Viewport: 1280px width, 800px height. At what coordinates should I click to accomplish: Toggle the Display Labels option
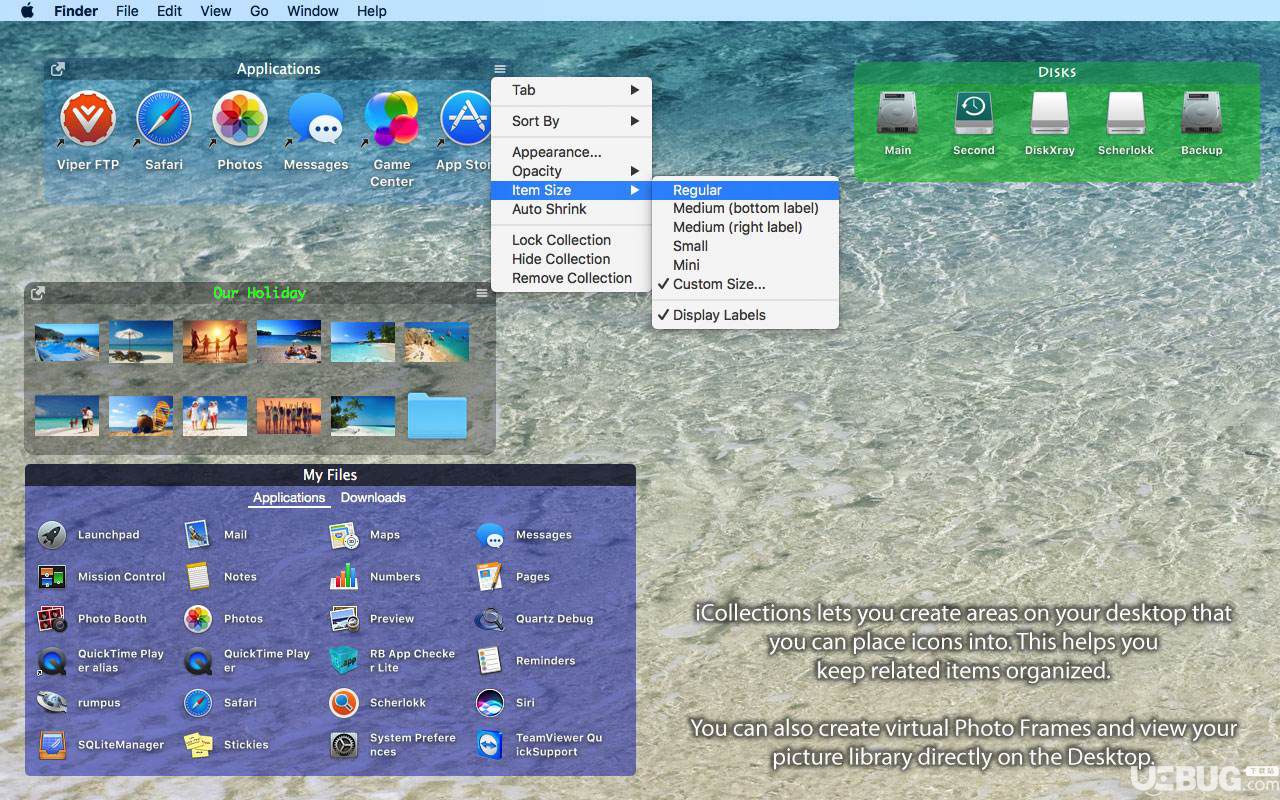pos(745,315)
